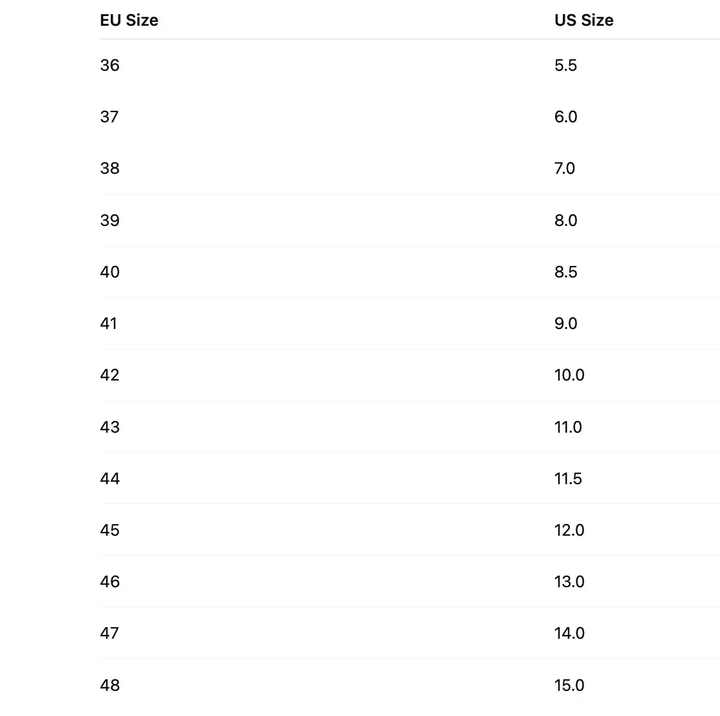Select the EU size 48 cell

[x=110, y=685]
